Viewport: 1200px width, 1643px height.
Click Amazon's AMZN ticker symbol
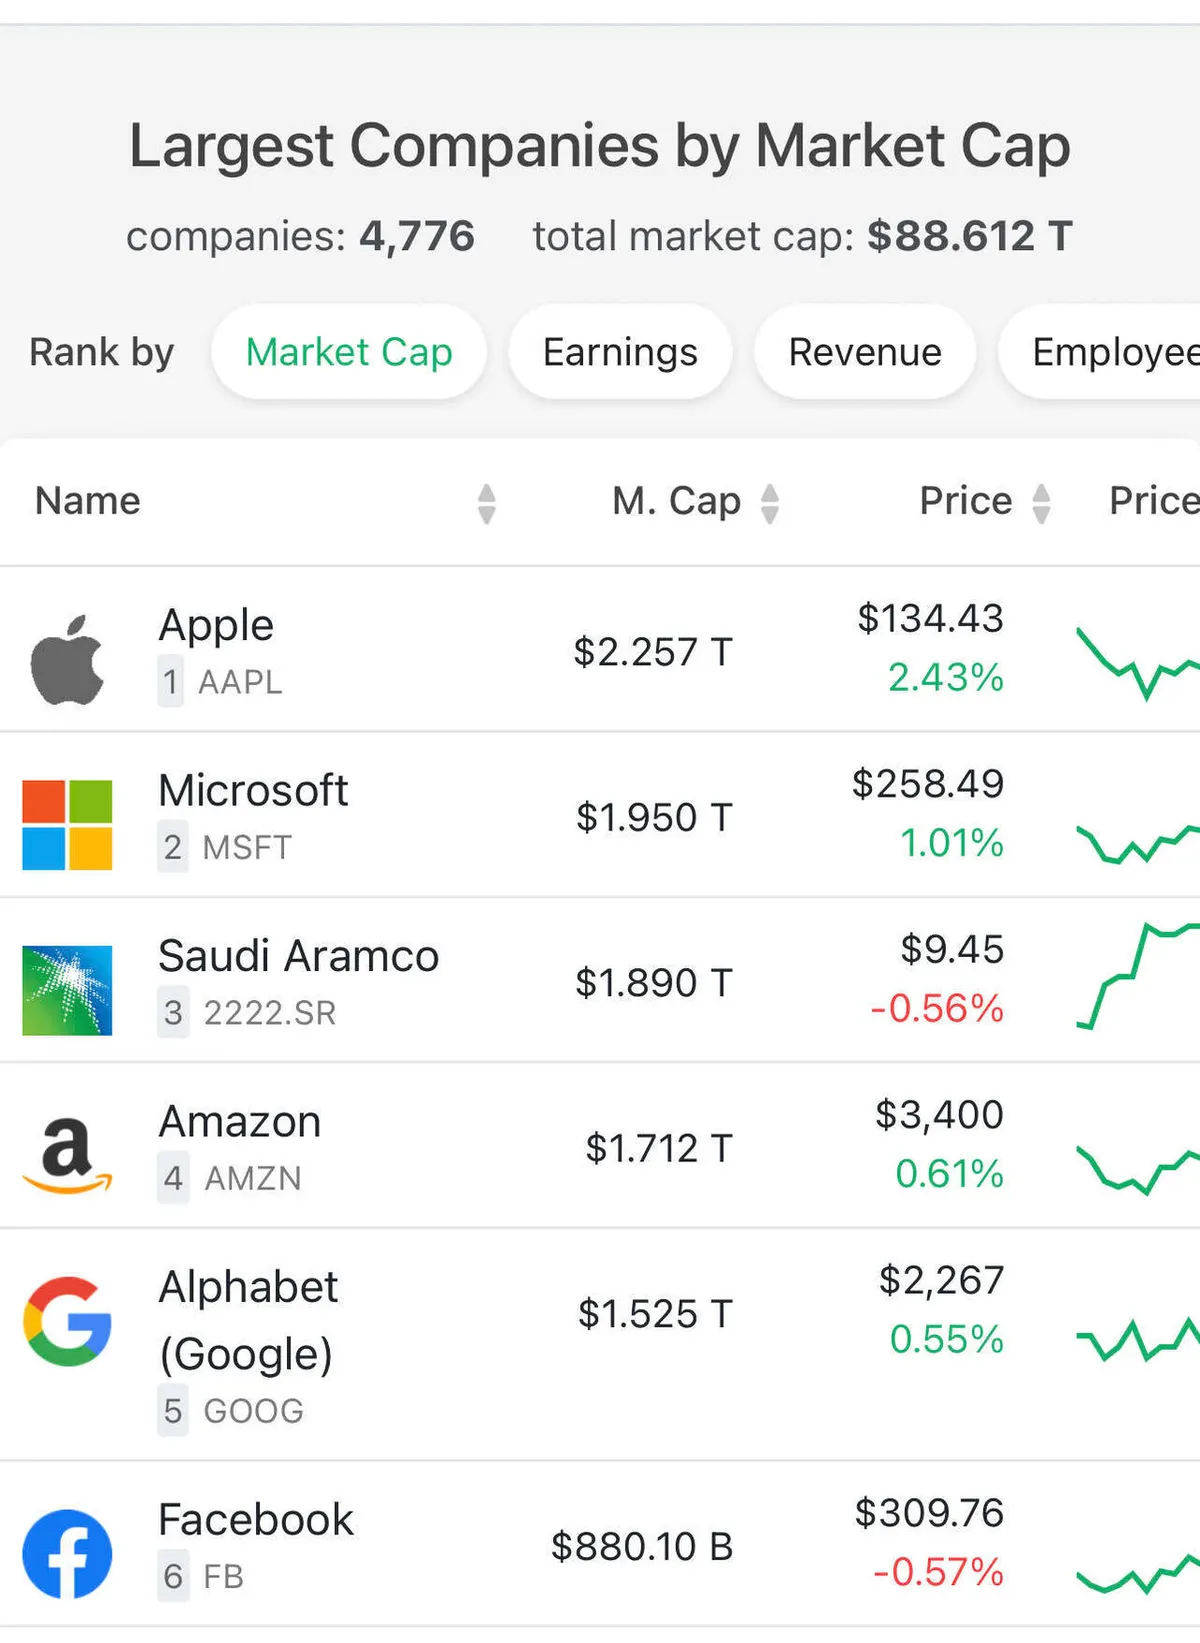coord(252,1178)
